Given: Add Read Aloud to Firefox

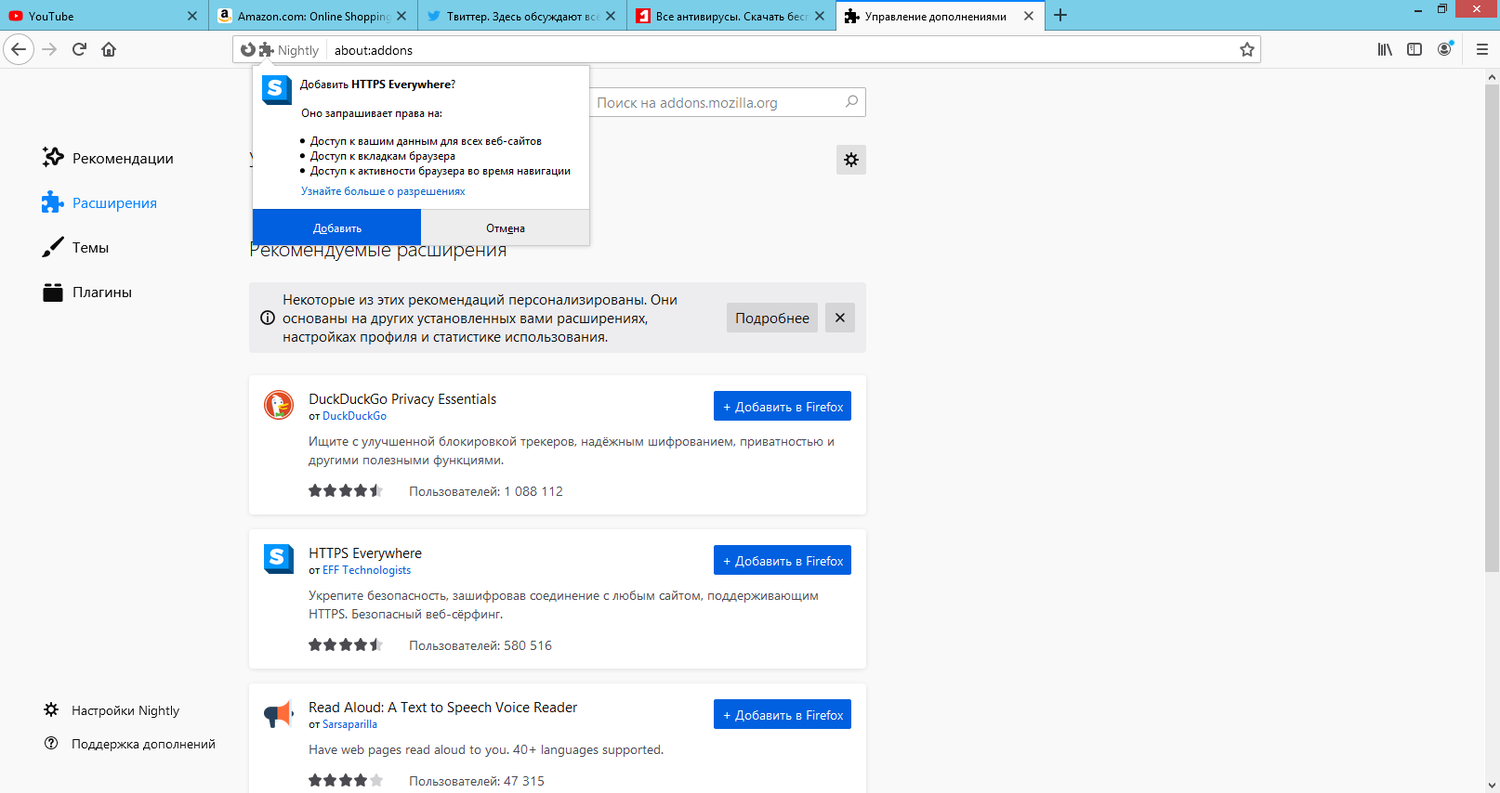Looking at the screenshot, I should [x=782, y=714].
